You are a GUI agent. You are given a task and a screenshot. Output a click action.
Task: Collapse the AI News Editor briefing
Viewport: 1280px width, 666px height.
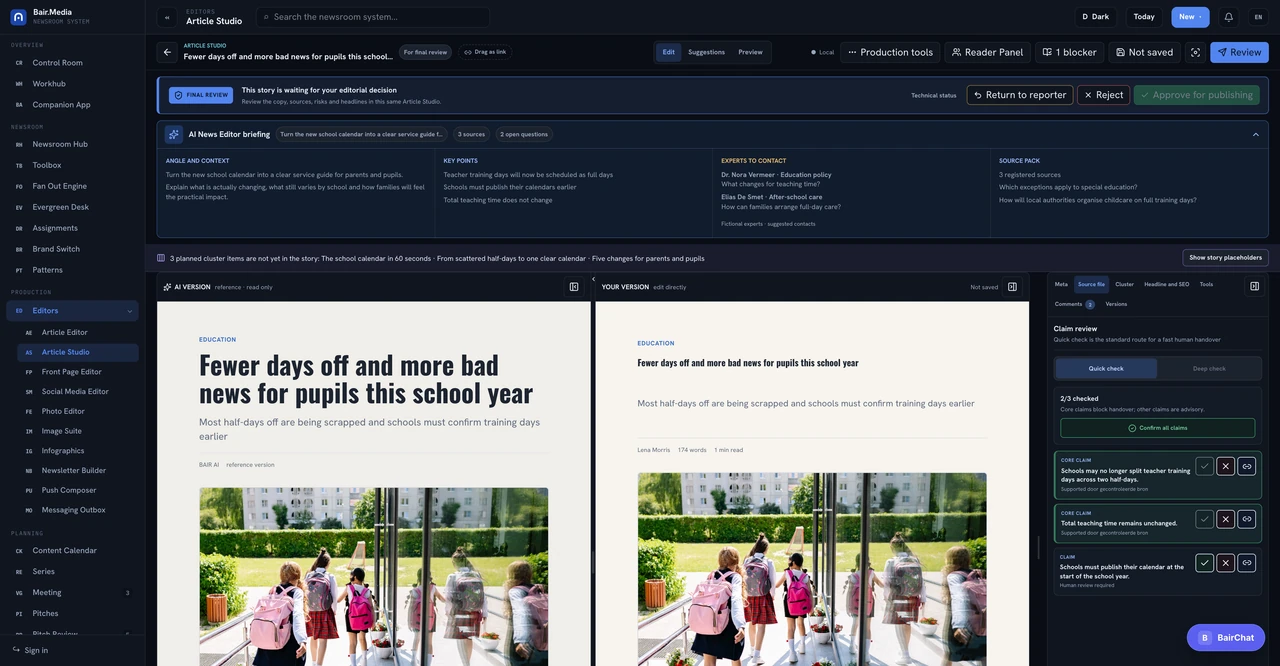(1256, 134)
